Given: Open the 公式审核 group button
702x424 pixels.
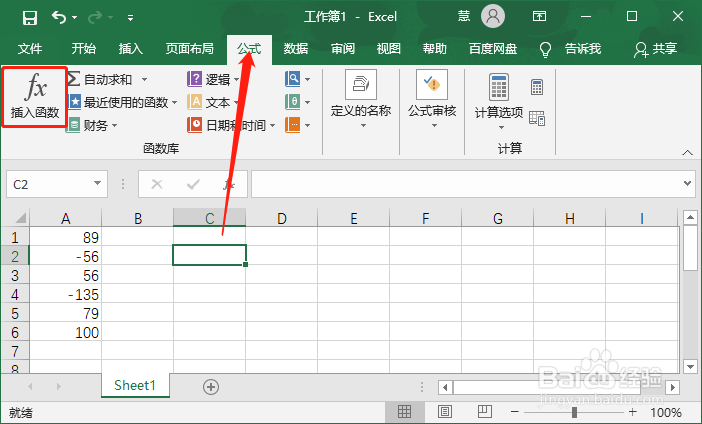Looking at the screenshot, I should pos(432,99).
